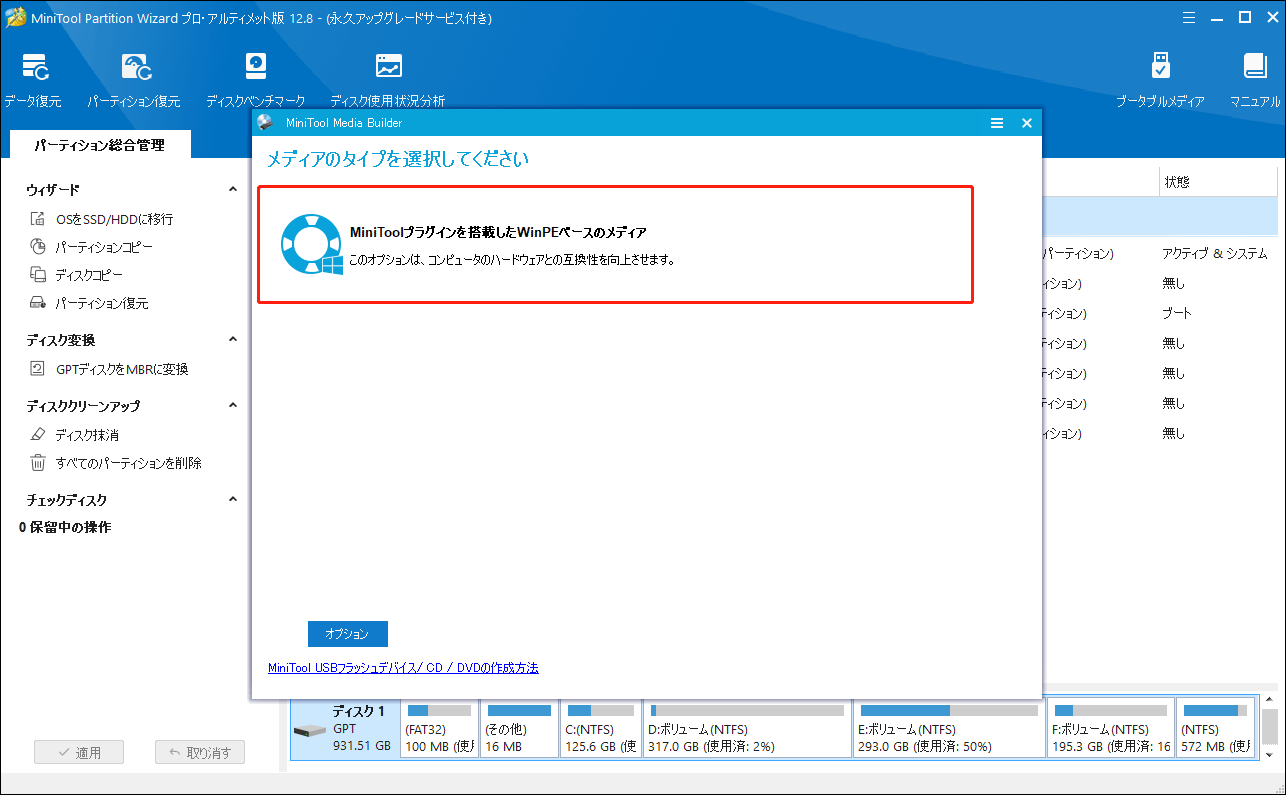Screen dimensions: 1286x795
Task: Collapse the ディスククリーンアップ section
Action: pos(233,406)
